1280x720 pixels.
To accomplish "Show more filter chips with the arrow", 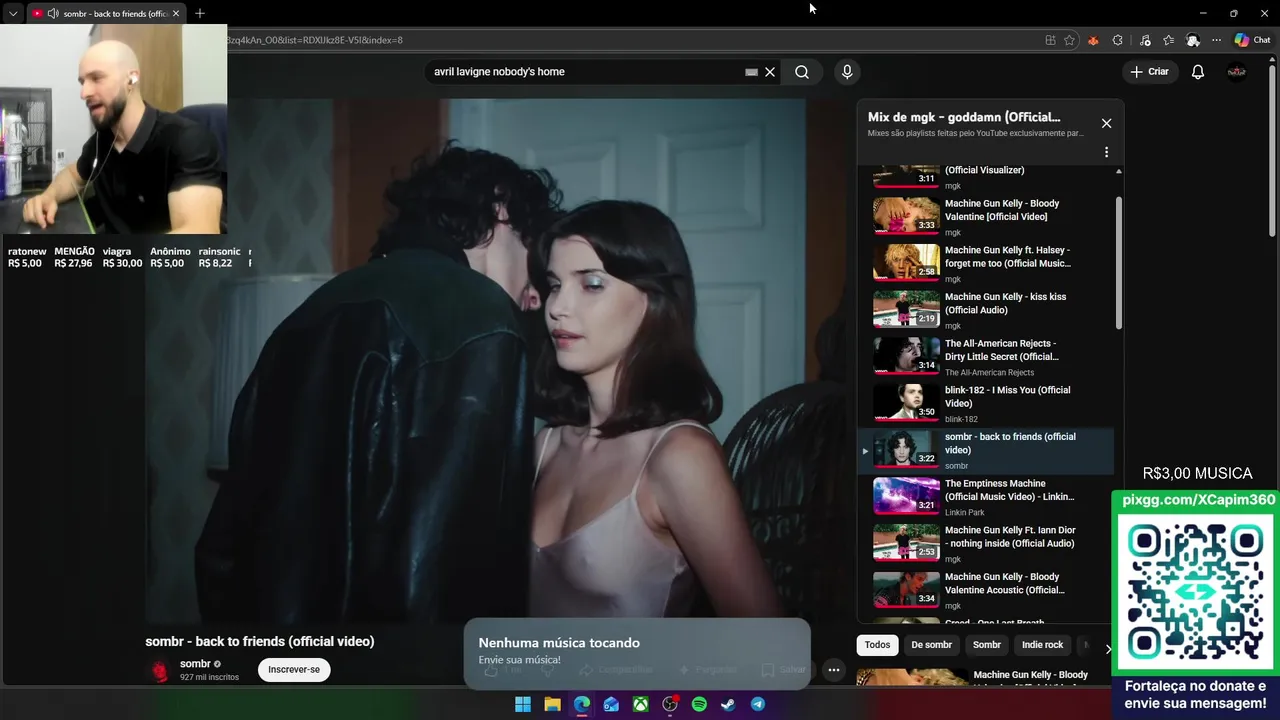I will (1107, 648).
